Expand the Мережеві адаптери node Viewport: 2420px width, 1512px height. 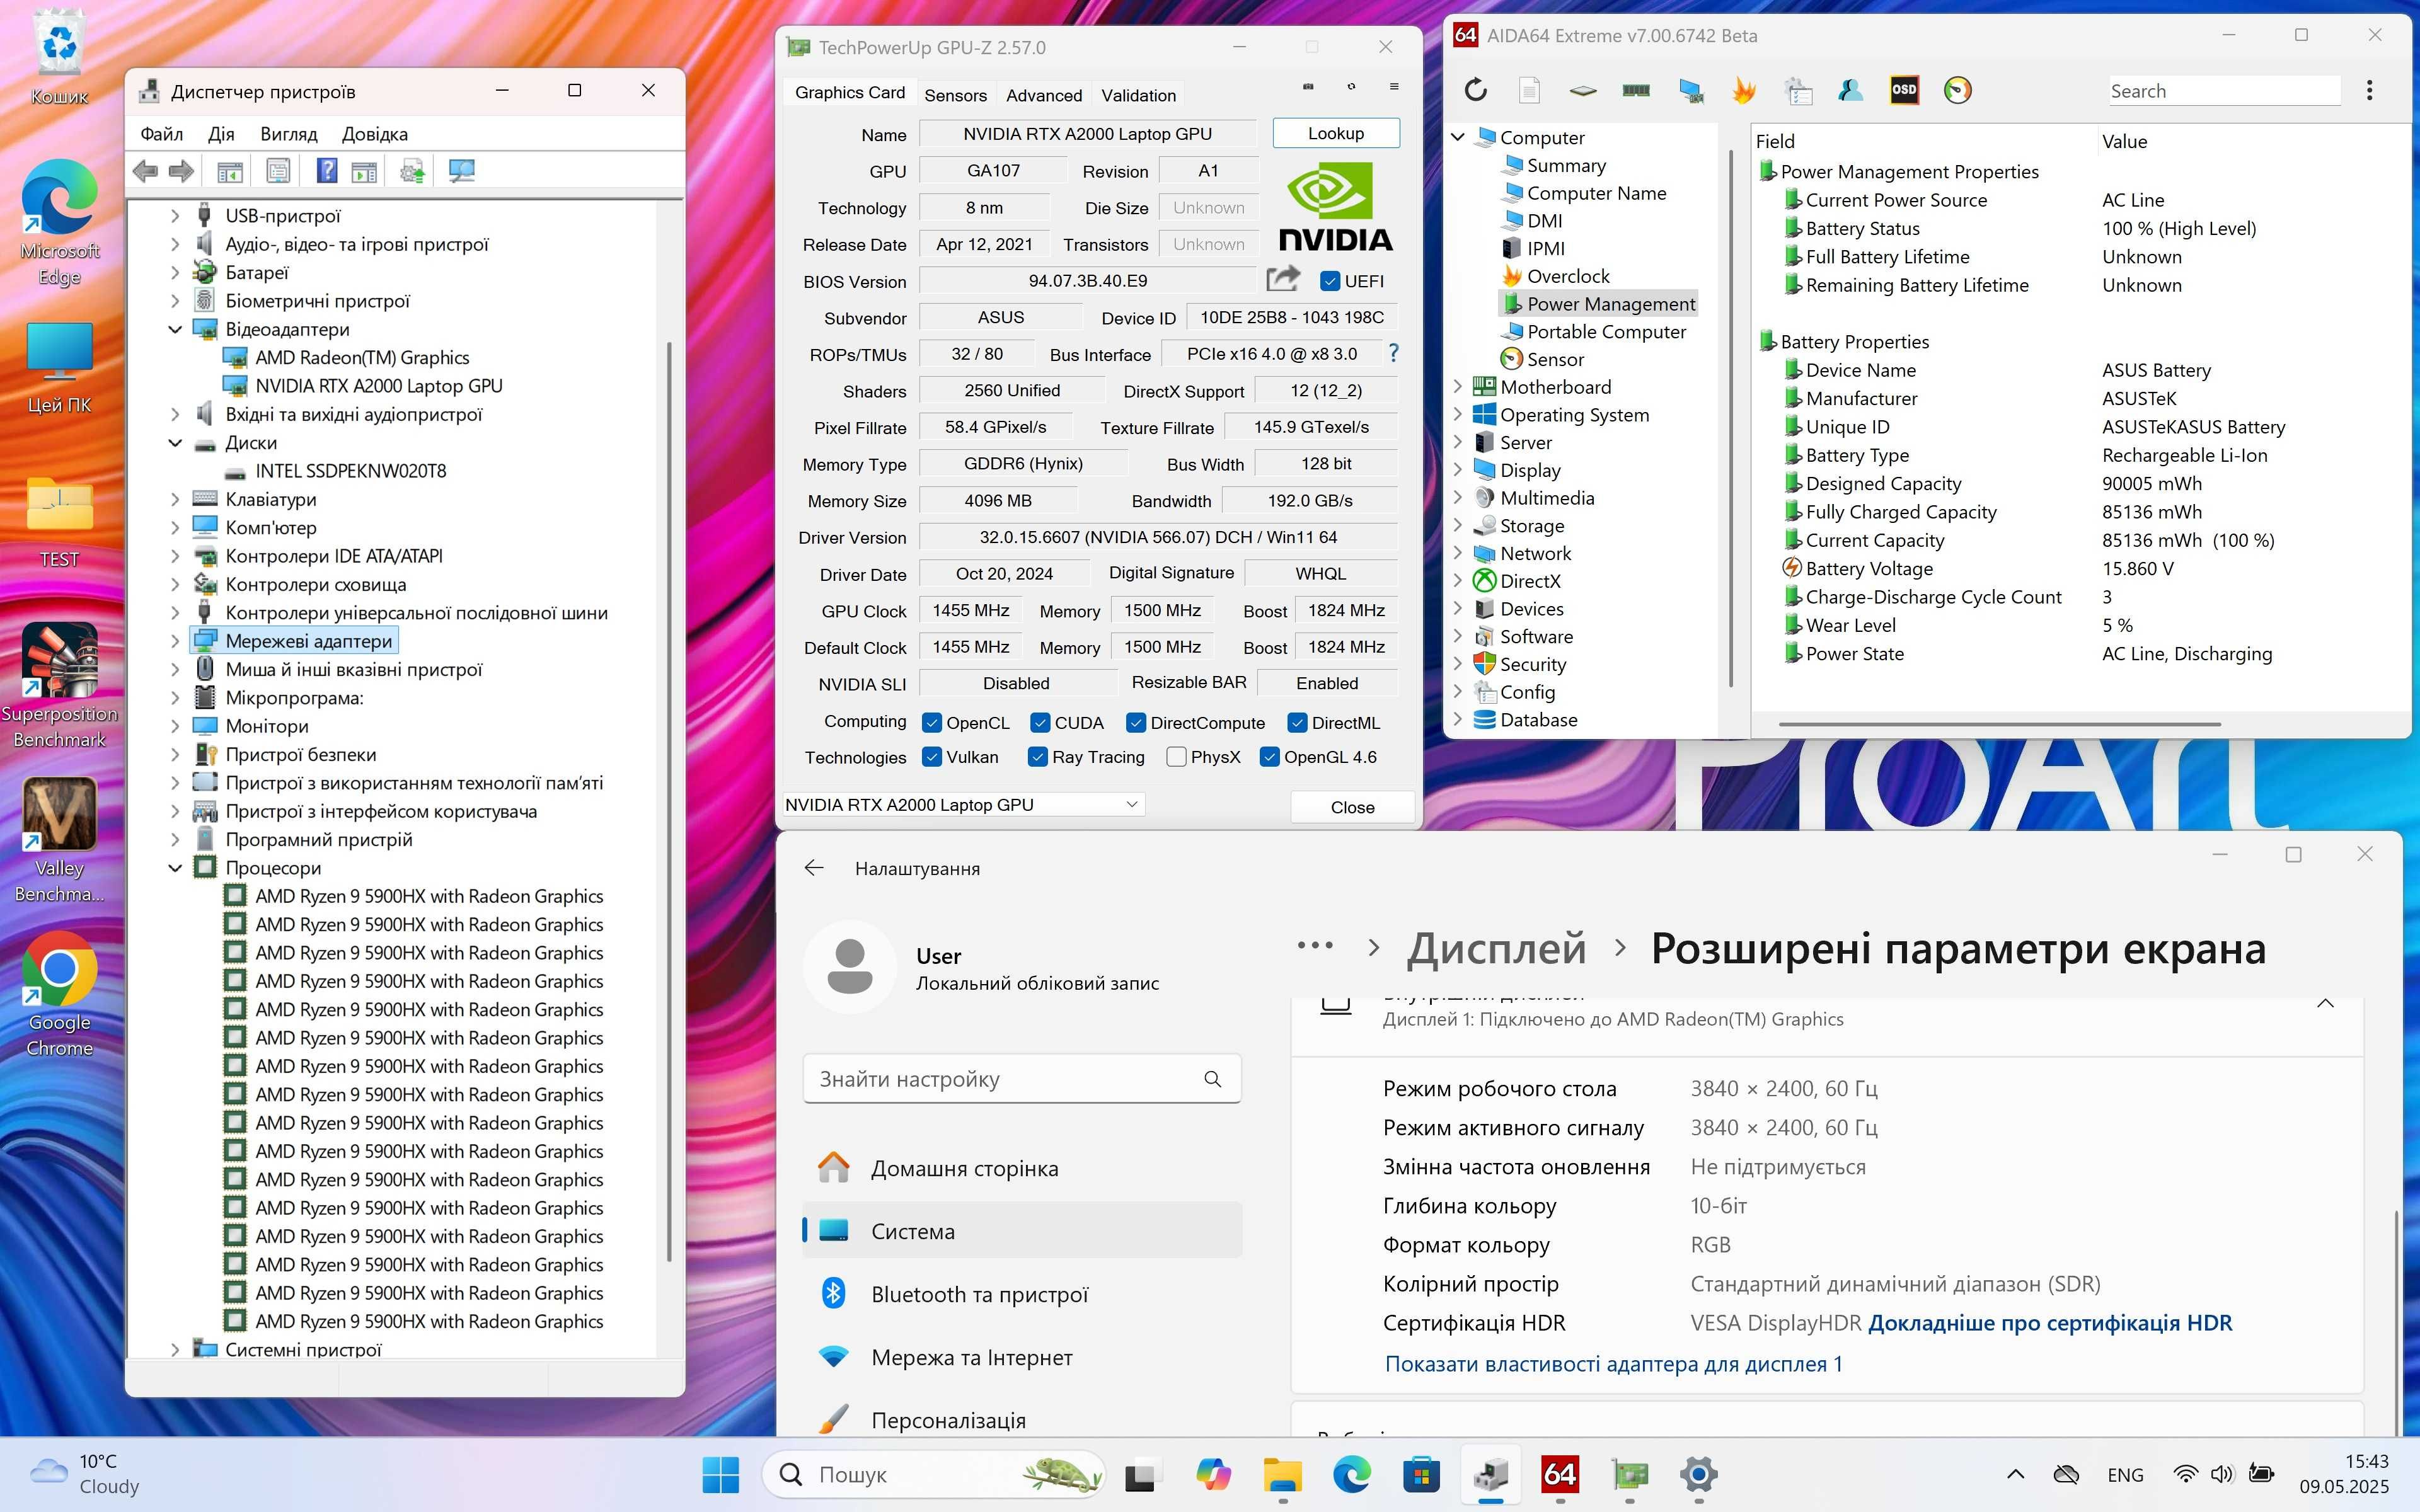[x=175, y=641]
